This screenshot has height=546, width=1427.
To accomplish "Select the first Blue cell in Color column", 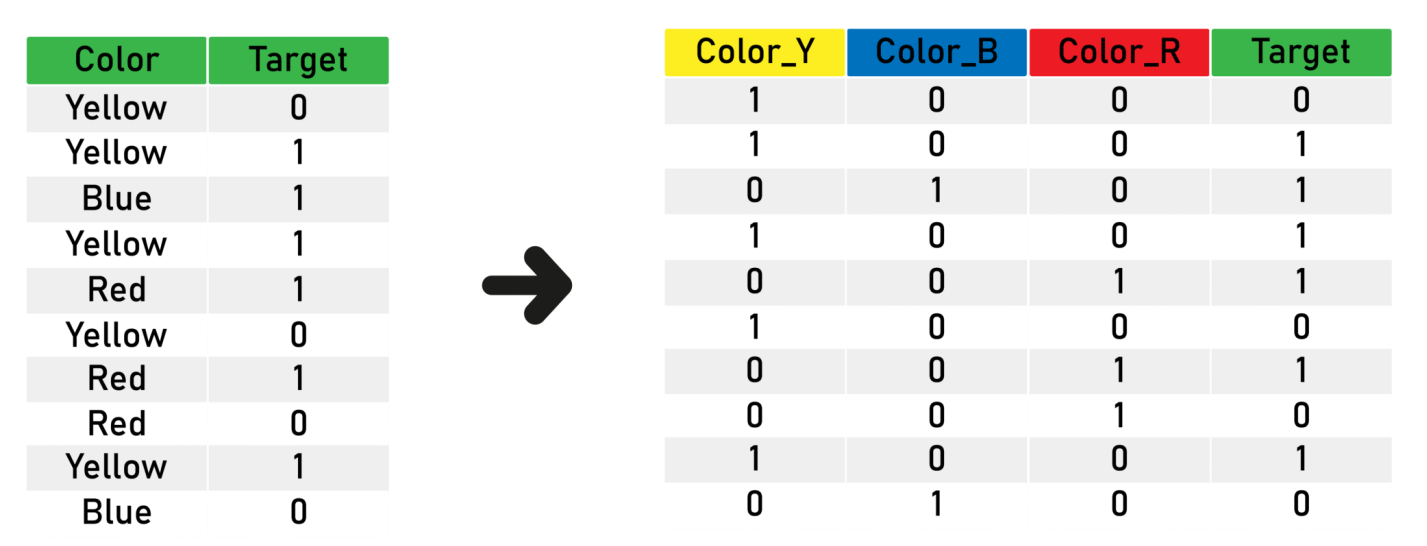I will tap(117, 198).
